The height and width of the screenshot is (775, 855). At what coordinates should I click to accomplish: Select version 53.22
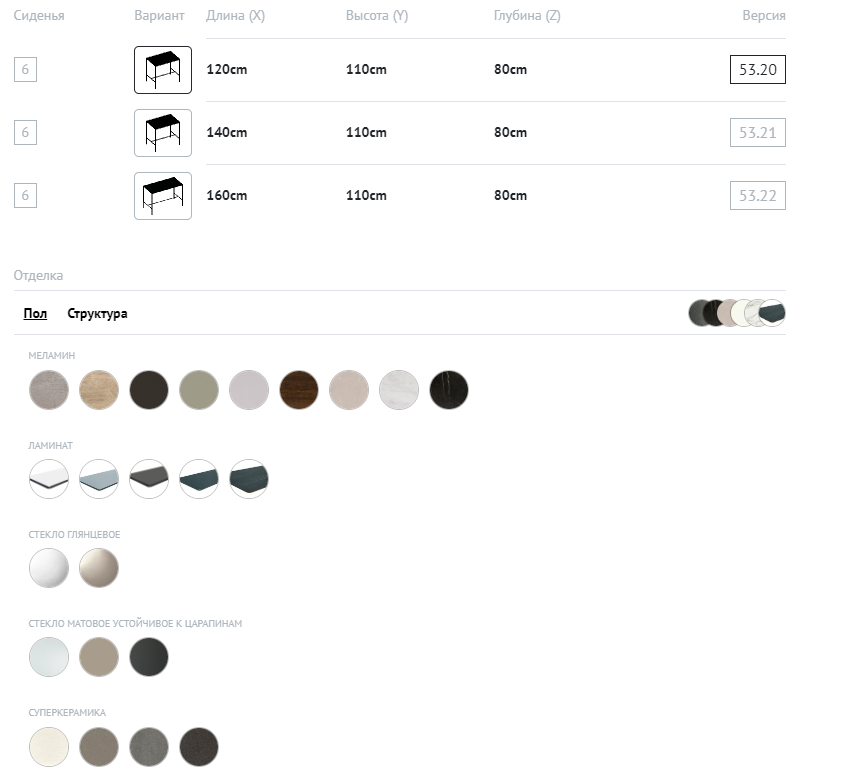pos(757,196)
